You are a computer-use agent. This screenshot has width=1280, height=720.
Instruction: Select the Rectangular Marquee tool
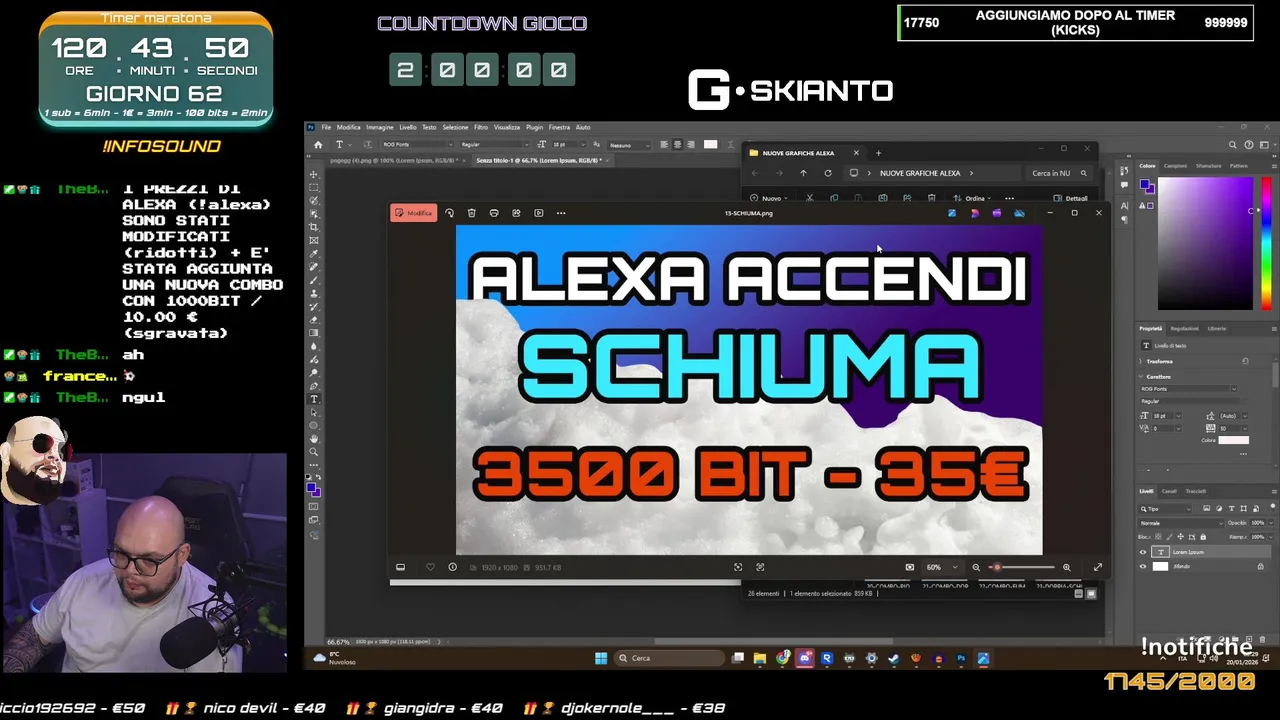pos(314,187)
